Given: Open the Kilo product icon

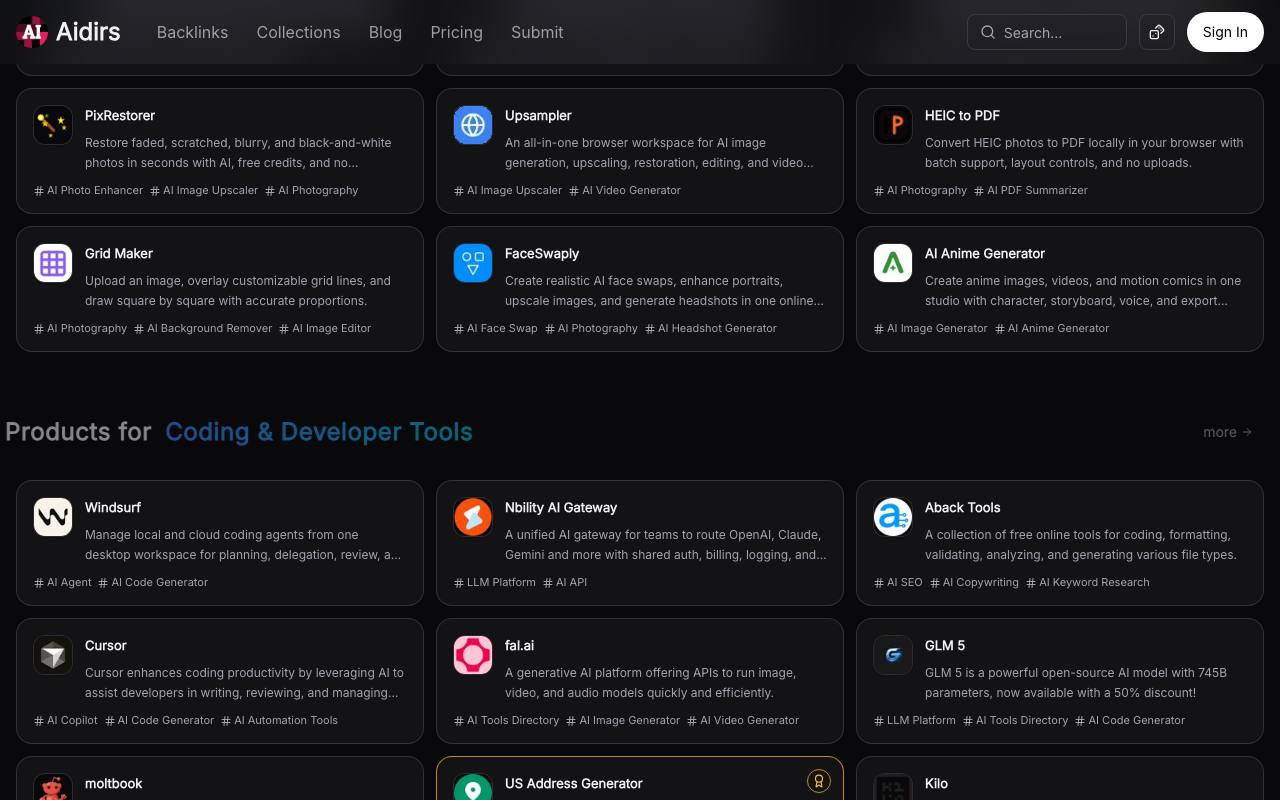Looking at the screenshot, I should [x=893, y=787].
